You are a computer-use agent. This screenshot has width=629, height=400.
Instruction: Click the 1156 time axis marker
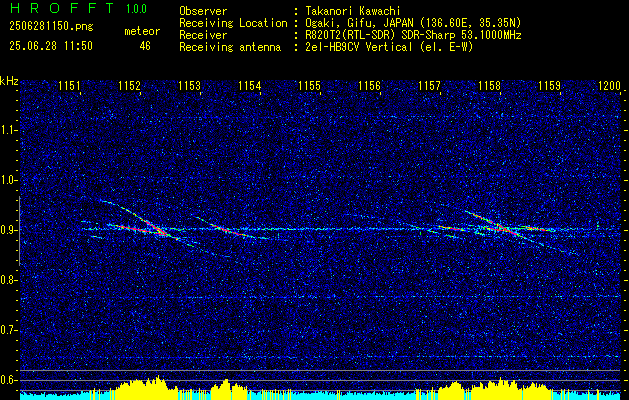point(369,86)
